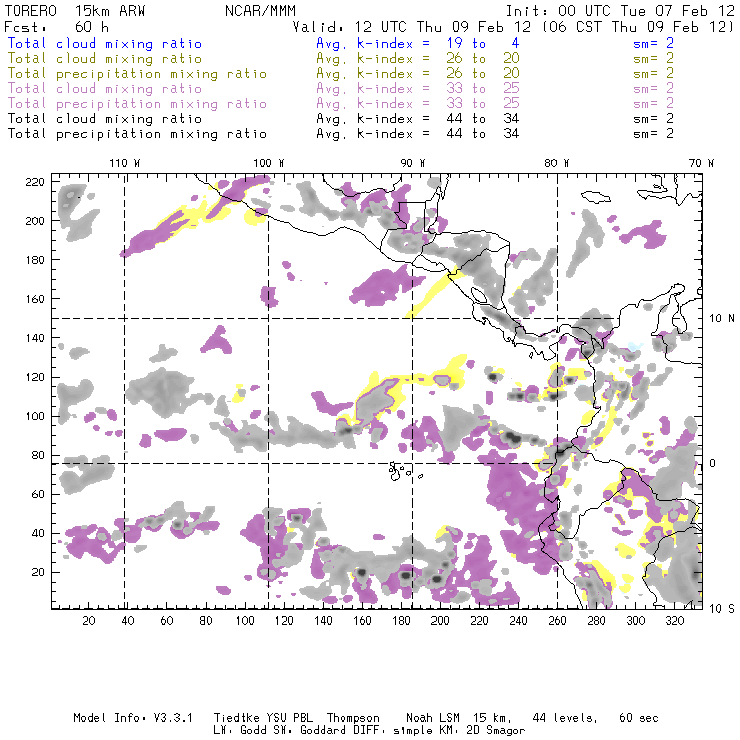Click the "320" tick label on horizontal axis
Viewport: 740px width, 740px height.
[x=674, y=621]
